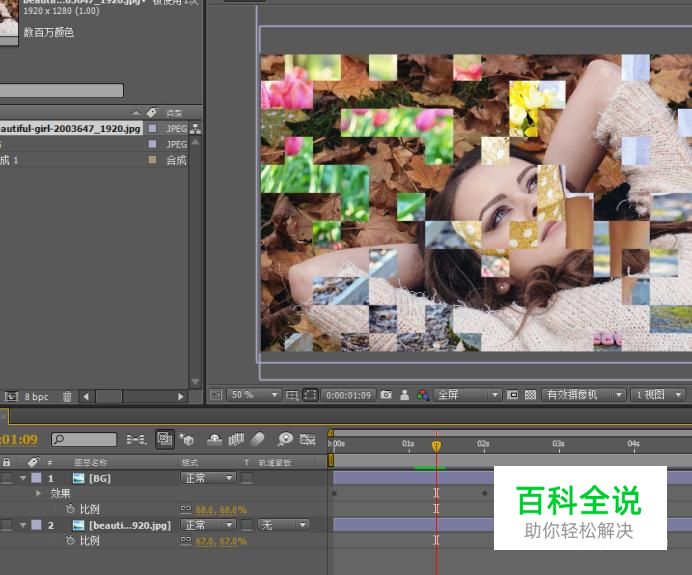
Task: Click the timeline layer search field
Action: [x=84, y=439]
